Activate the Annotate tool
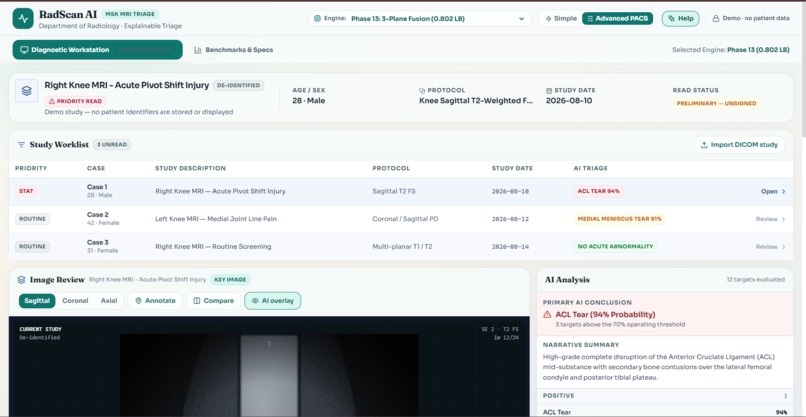 [155, 301]
